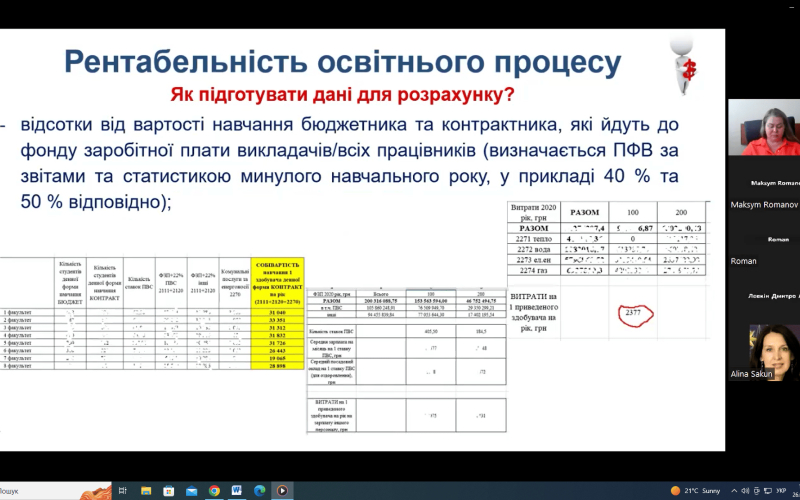Click the circled value 2377

pos(633,313)
